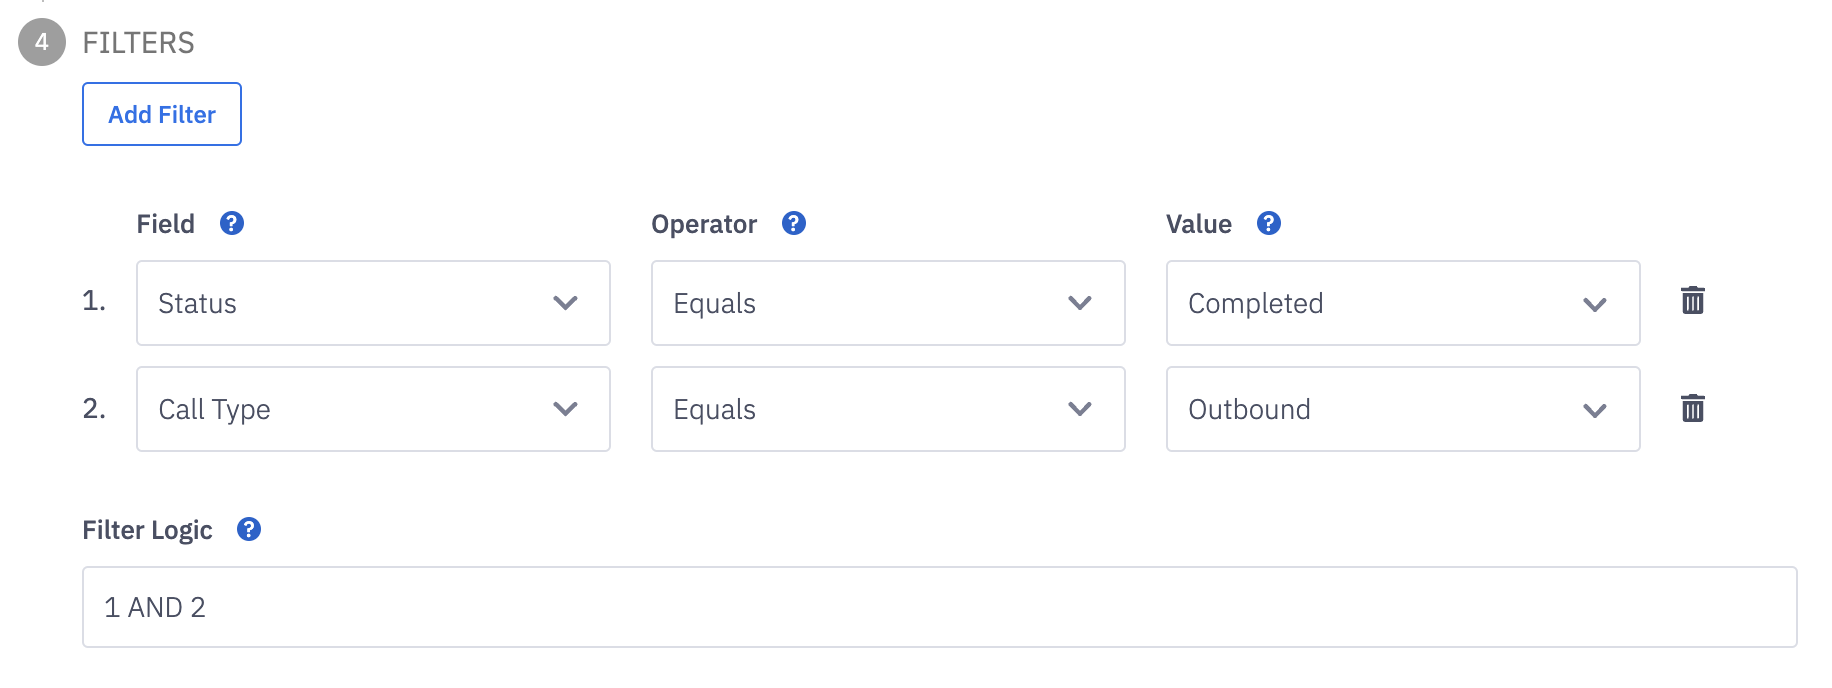Click the Field column help icon

pyautogui.click(x=232, y=223)
